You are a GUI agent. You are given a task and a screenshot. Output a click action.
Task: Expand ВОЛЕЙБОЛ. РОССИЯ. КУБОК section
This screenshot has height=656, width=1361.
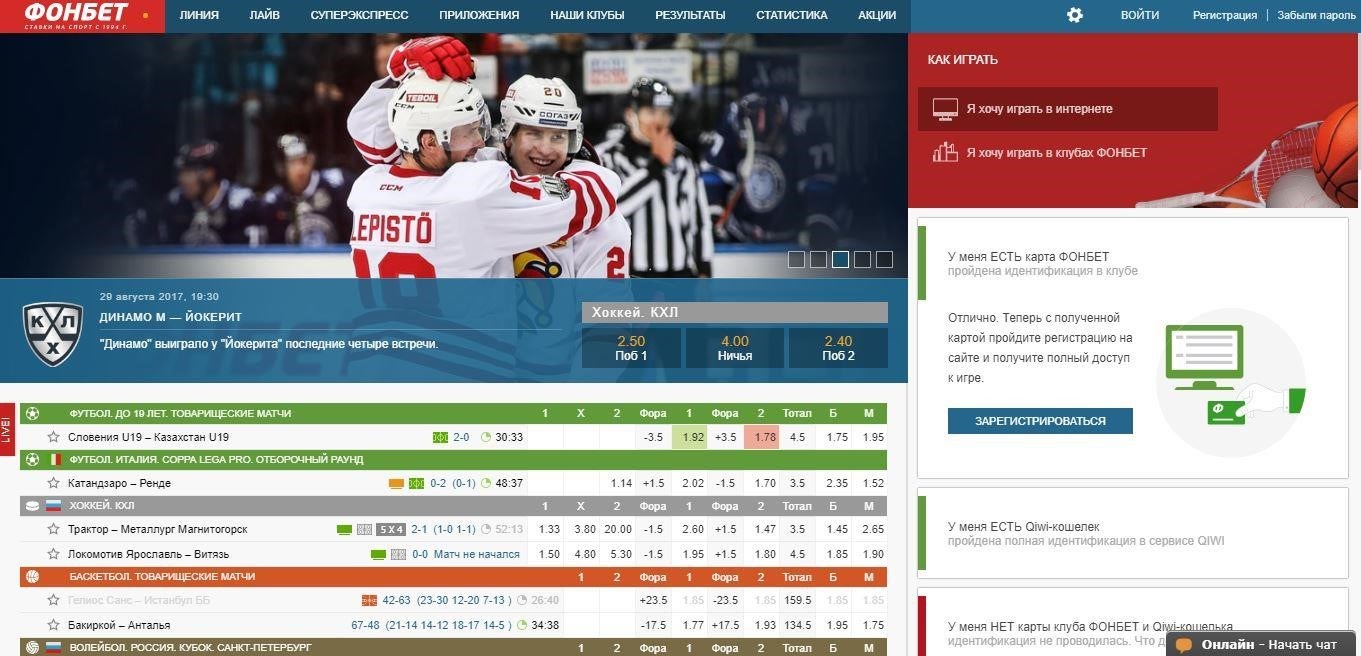tap(453, 647)
